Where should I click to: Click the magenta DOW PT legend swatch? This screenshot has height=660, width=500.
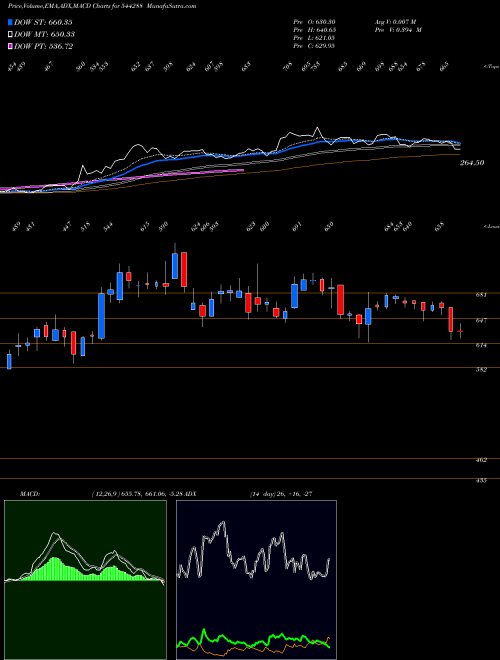tap(10, 46)
